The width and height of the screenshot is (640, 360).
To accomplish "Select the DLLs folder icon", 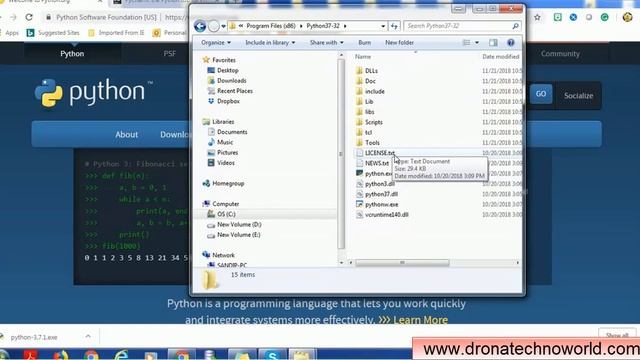I will coord(359,71).
